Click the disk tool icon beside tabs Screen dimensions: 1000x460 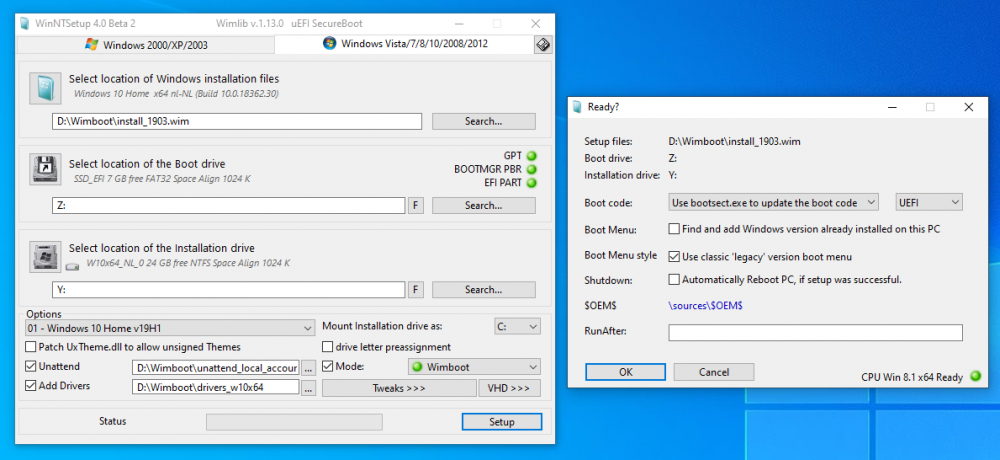(543, 45)
